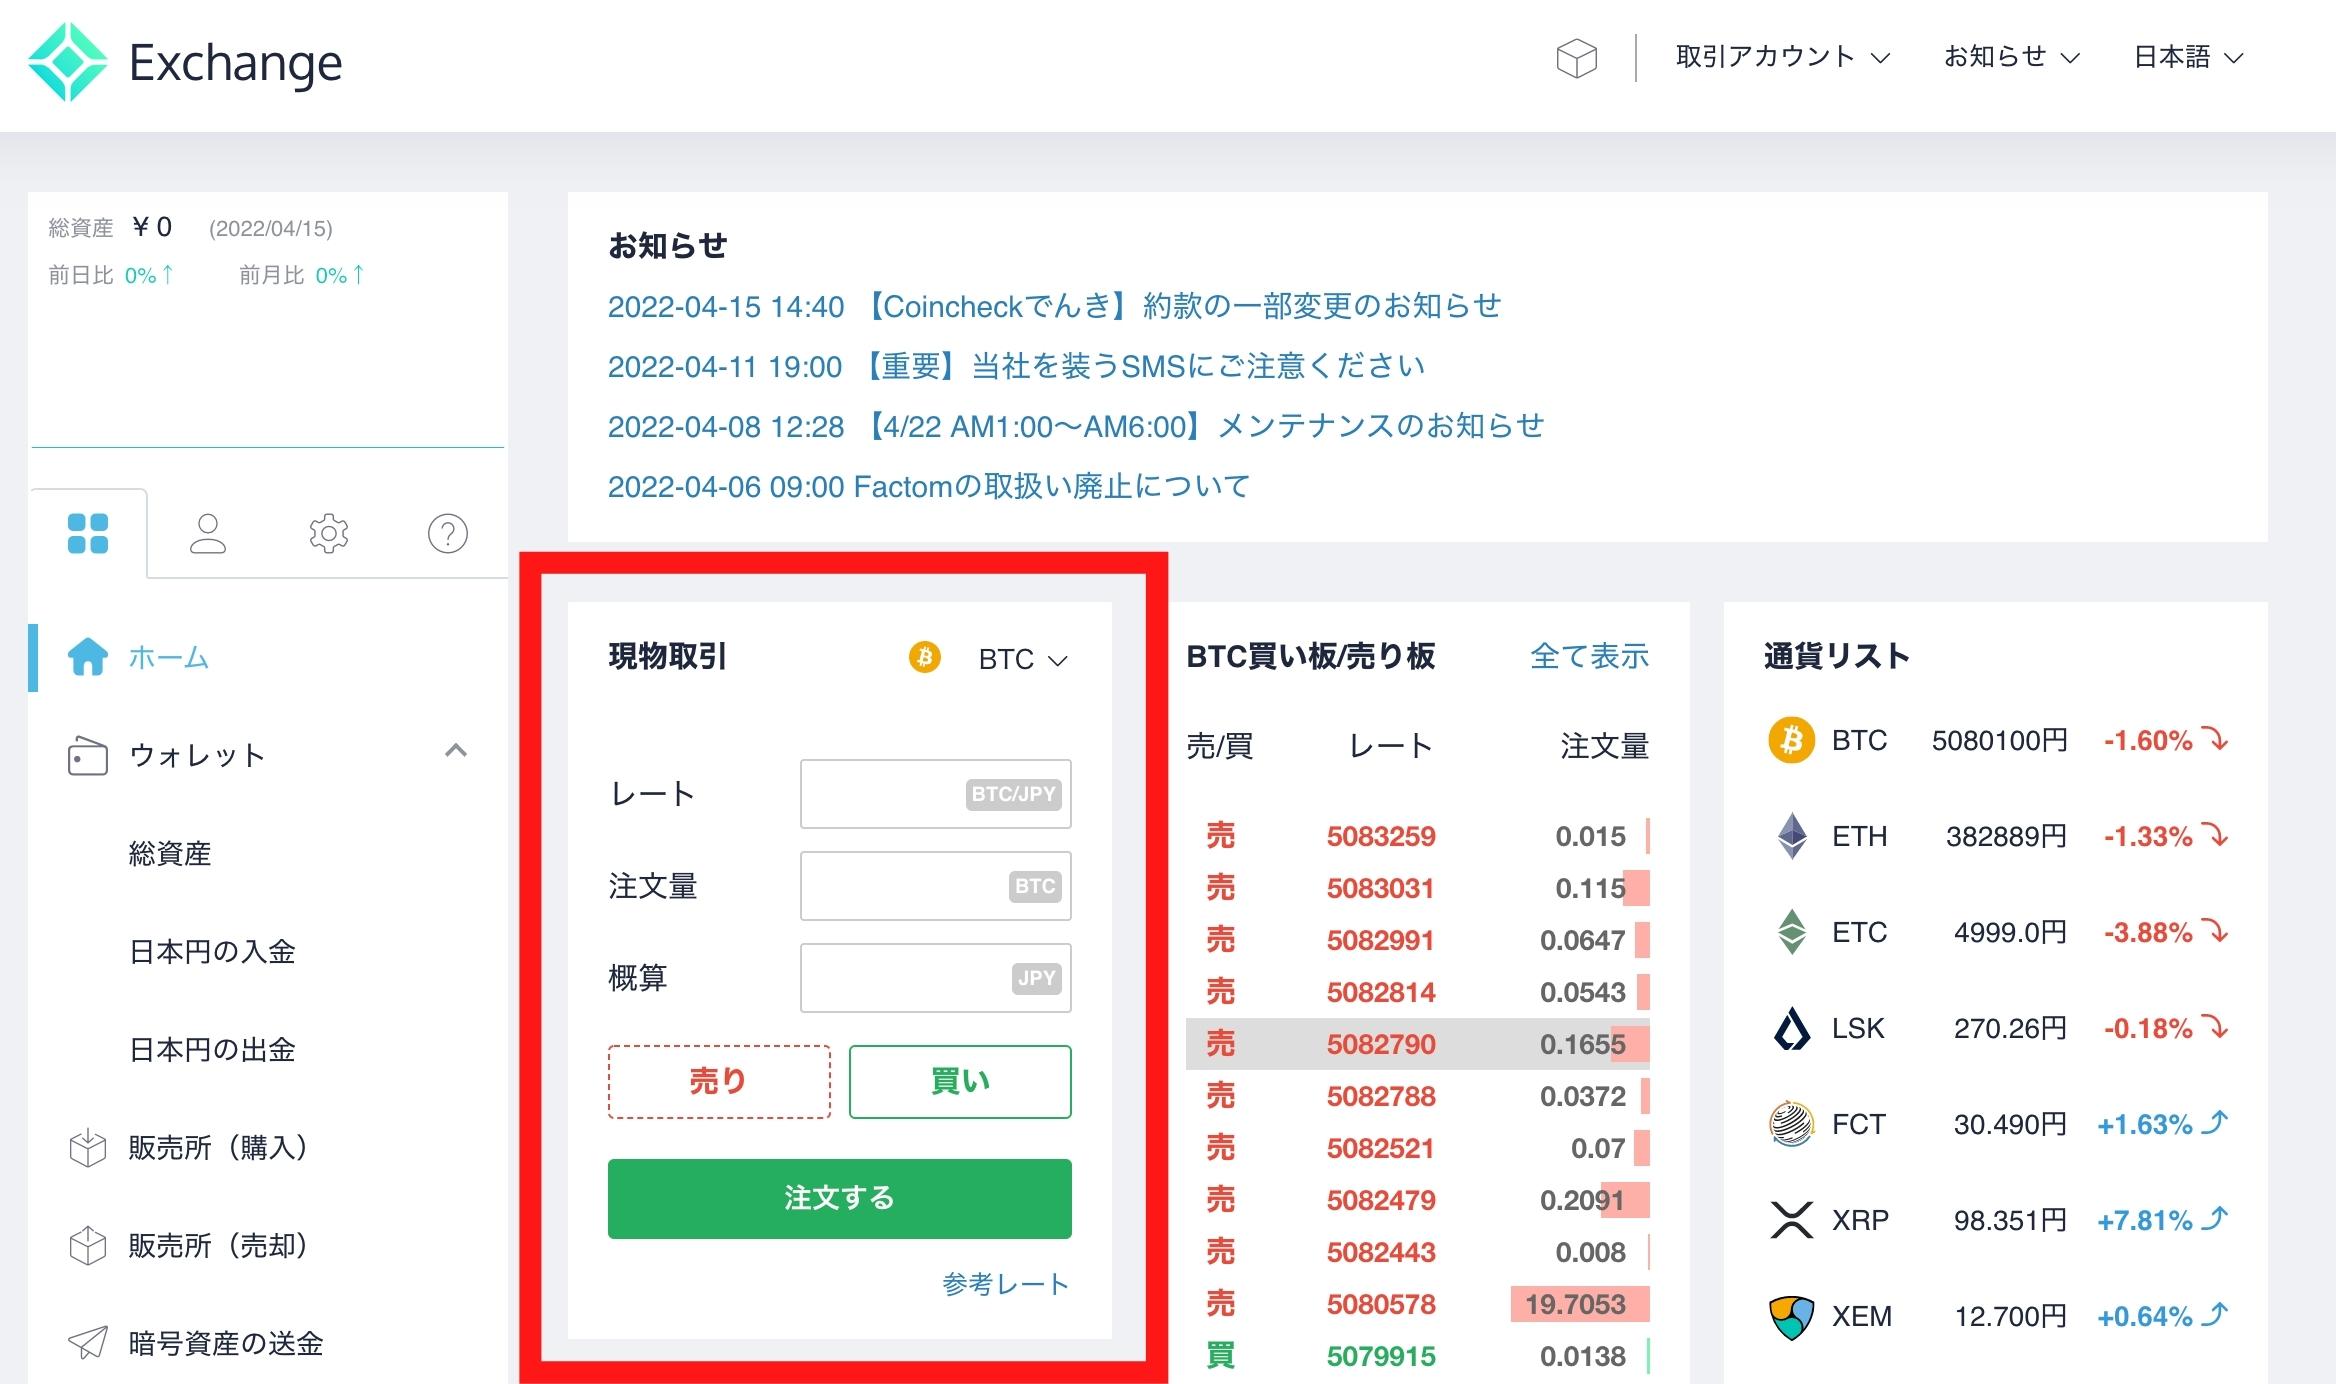Open 総資産 under the wallet menu

[170, 853]
